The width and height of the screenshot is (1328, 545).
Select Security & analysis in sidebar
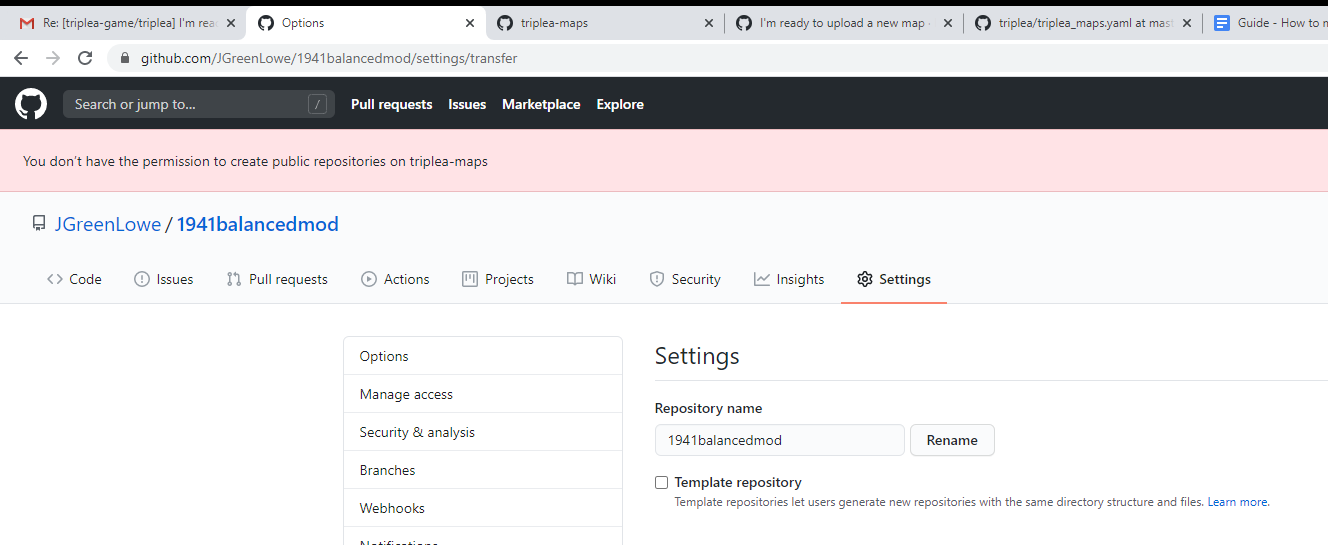click(483, 432)
